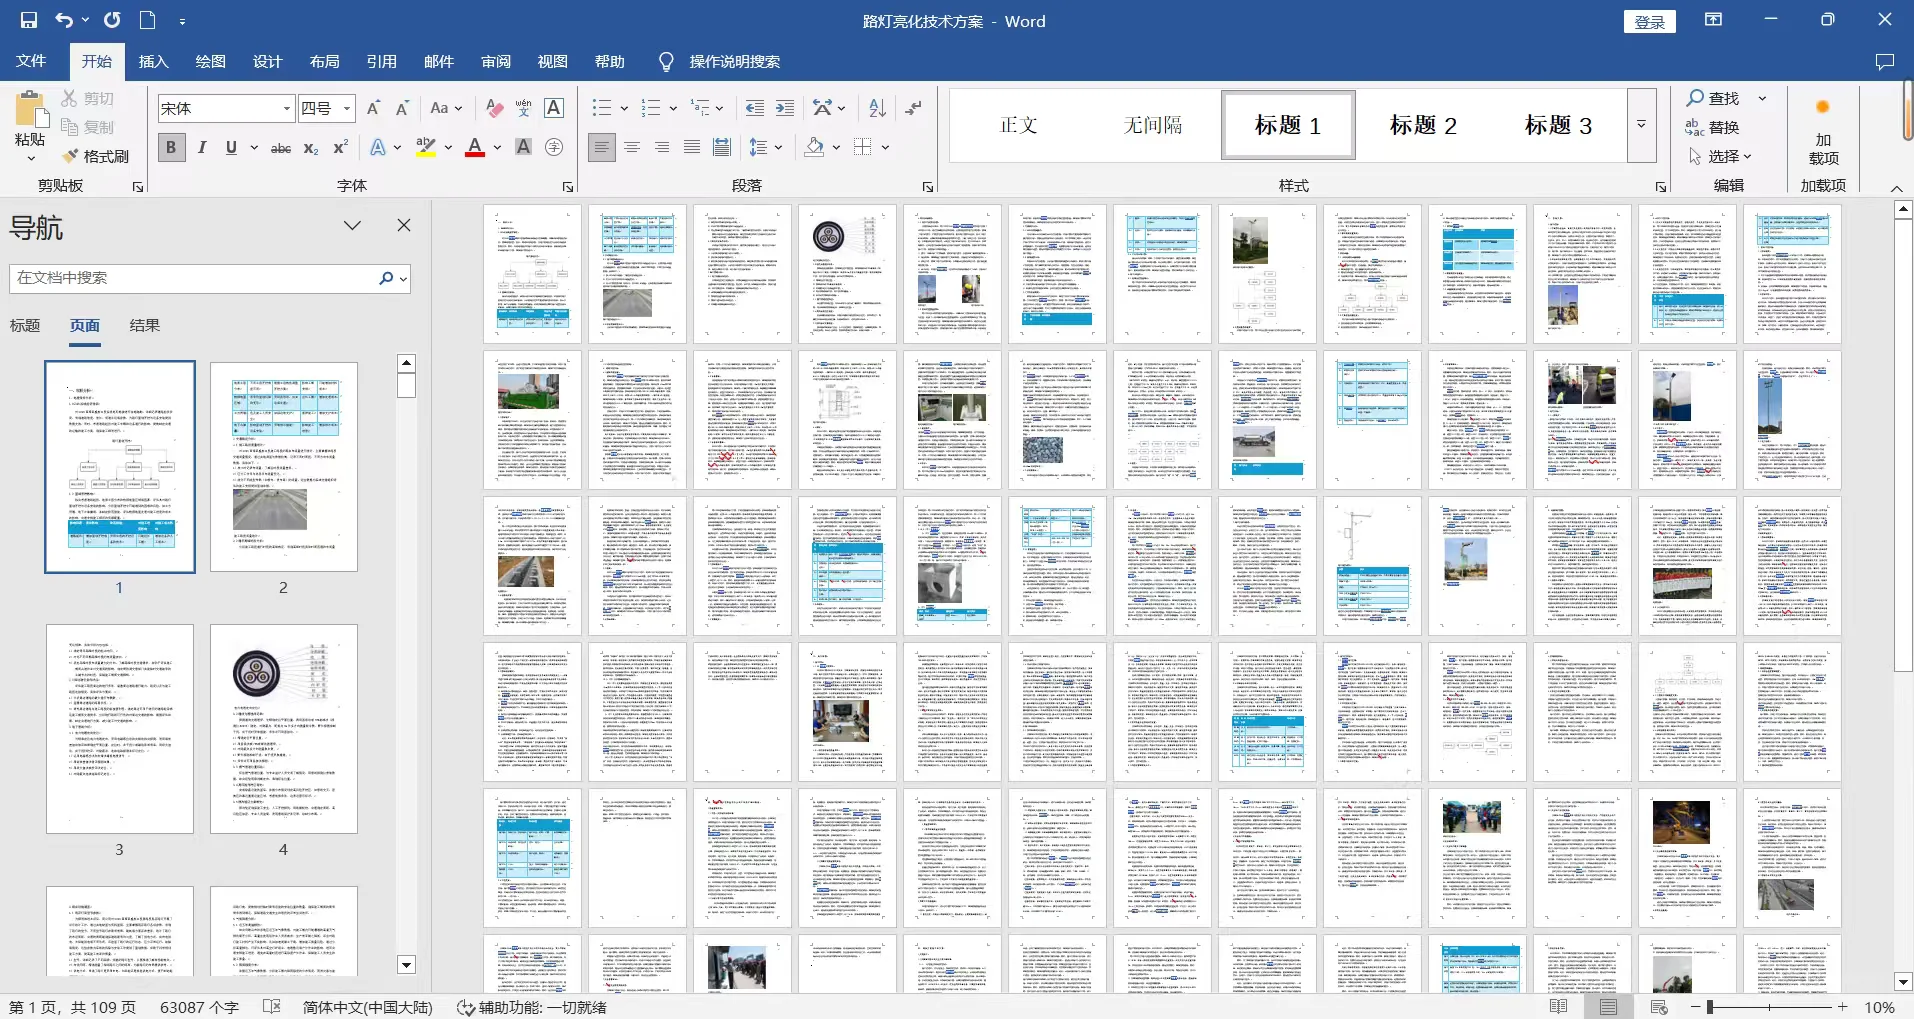Expand the Change Case Aa menu
This screenshot has width=1914, height=1019.
pos(446,108)
